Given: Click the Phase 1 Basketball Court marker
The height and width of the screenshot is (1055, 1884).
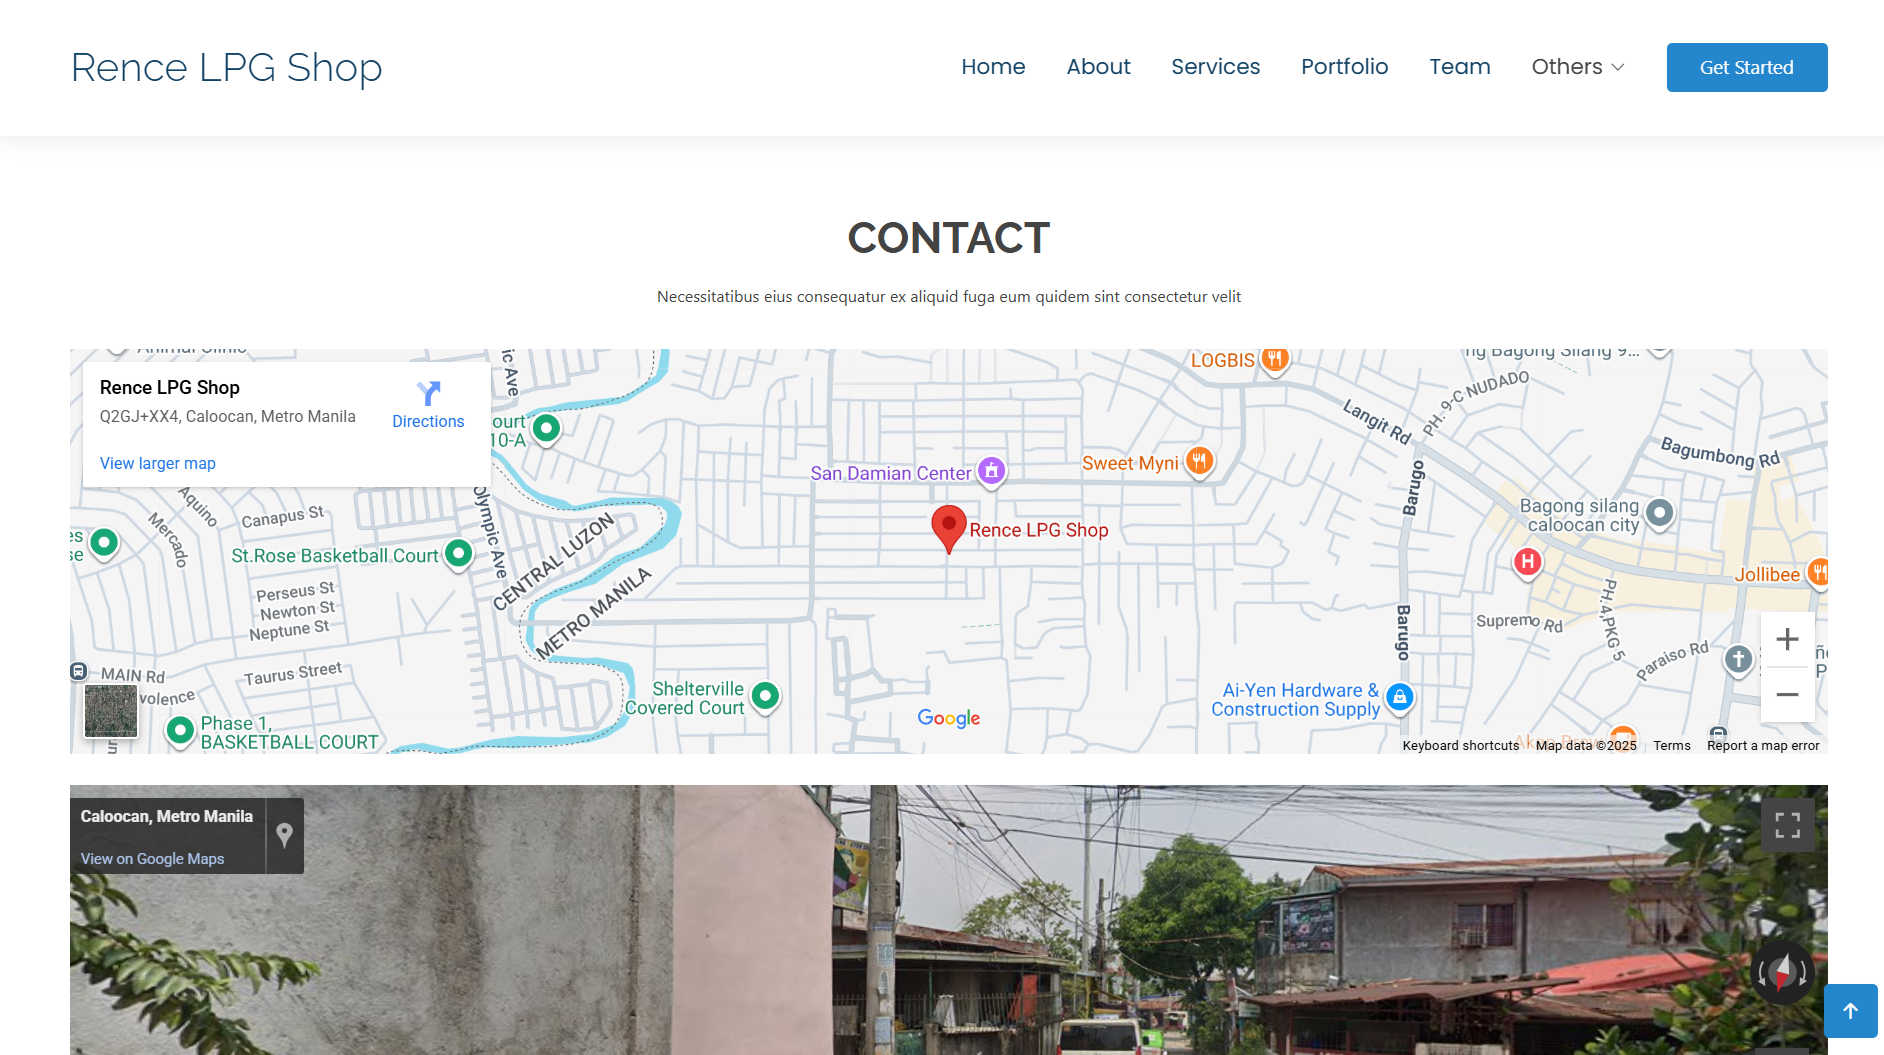Looking at the screenshot, I should [180, 731].
